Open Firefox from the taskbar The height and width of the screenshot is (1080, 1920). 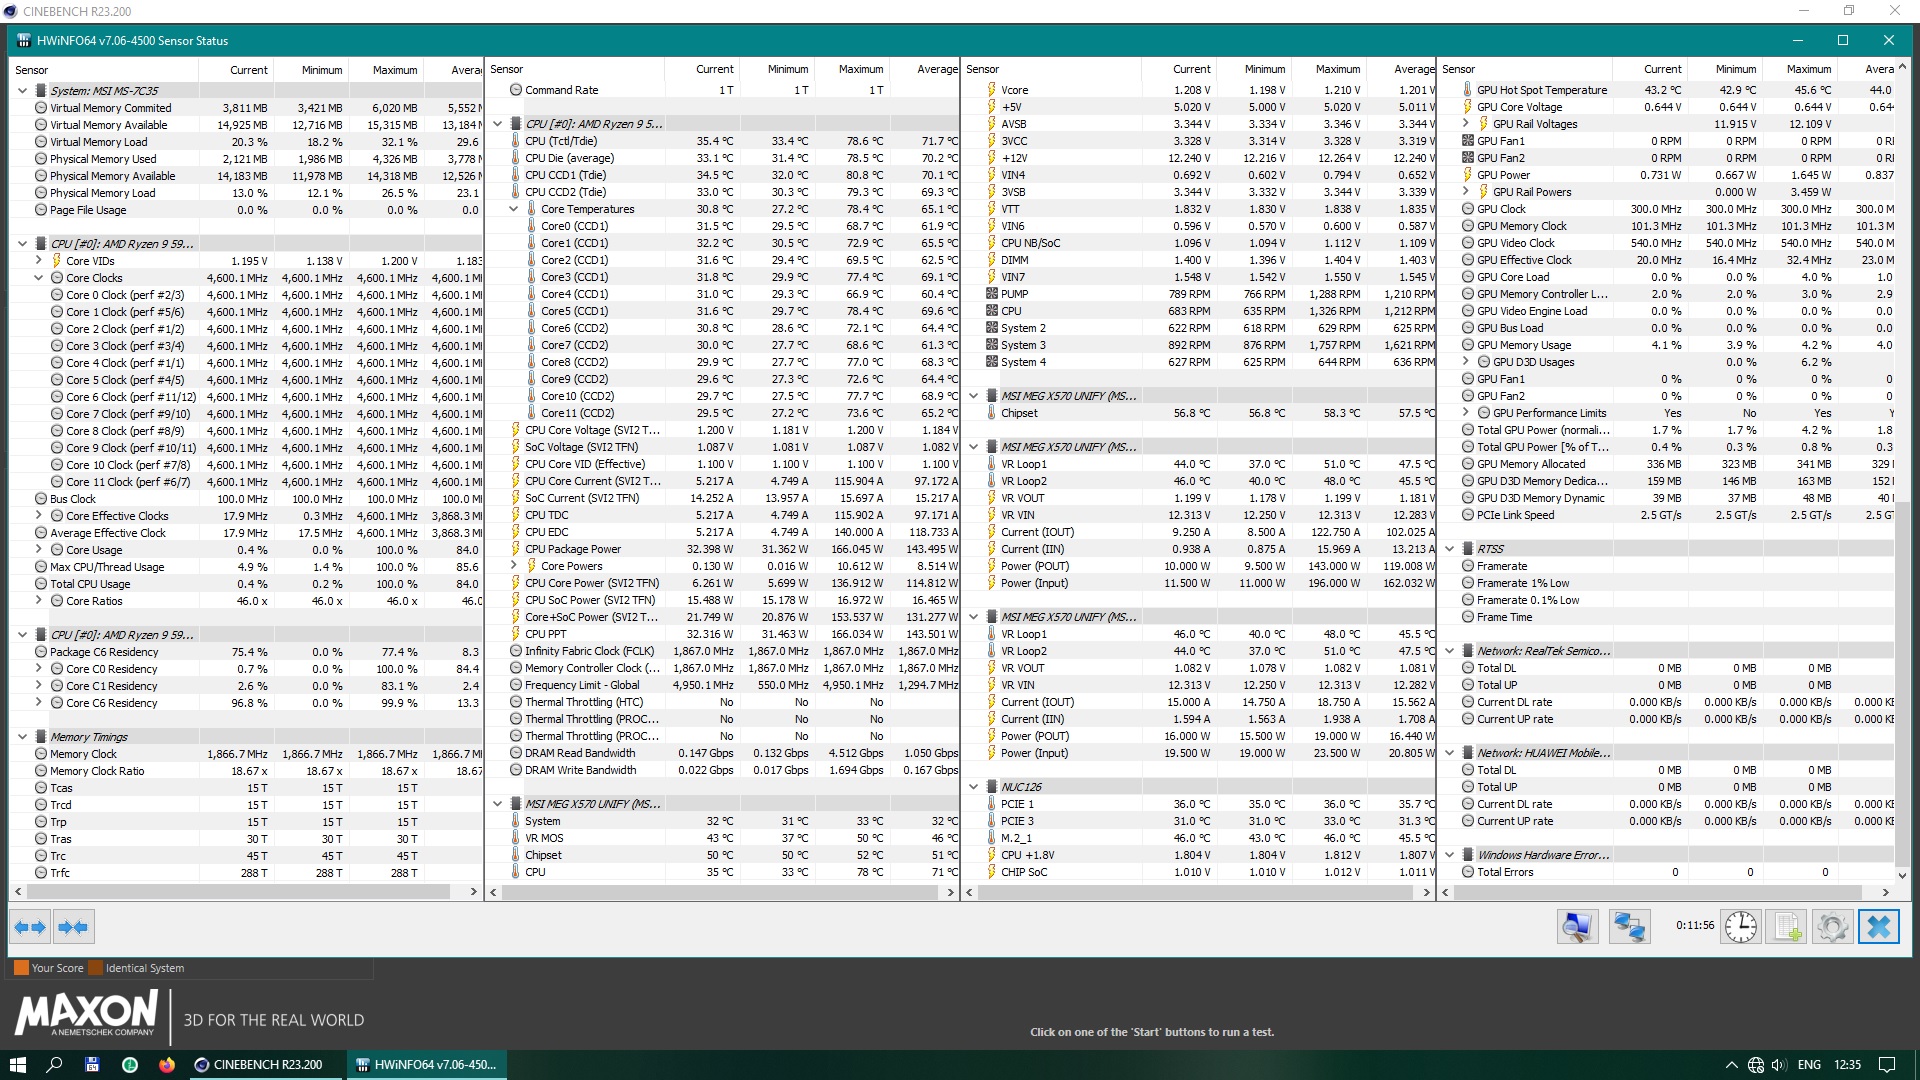(167, 1065)
